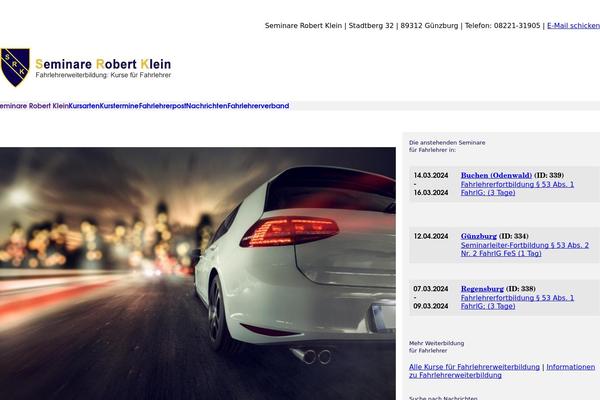The height and width of the screenshot is (400, 600).
Task: Click the white car hero image
Action: click(x=198, y=274)
